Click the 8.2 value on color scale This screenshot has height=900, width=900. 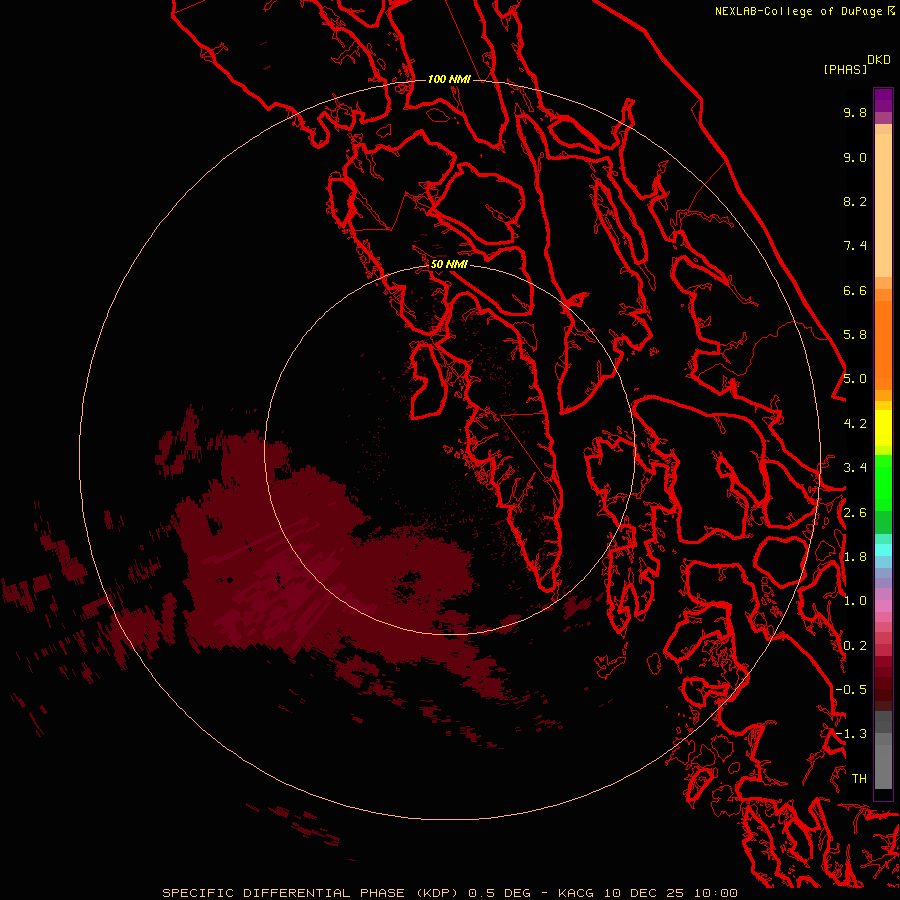855,201
